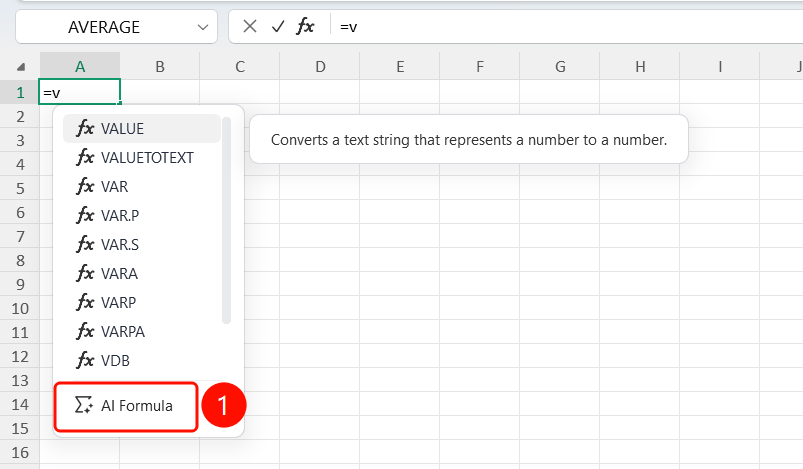
Task: Select column D header
Action: tap(320, 67)
